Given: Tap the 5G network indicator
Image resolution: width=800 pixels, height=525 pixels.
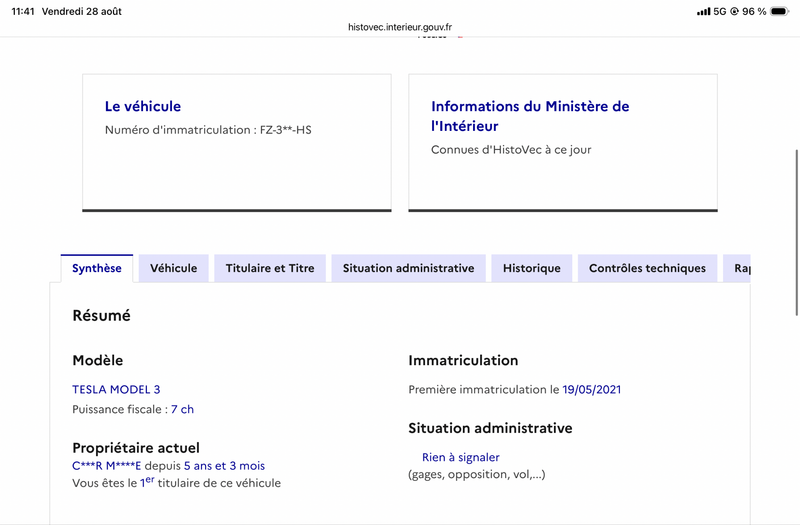Looking at the screenshot, I should click(720, 11).
